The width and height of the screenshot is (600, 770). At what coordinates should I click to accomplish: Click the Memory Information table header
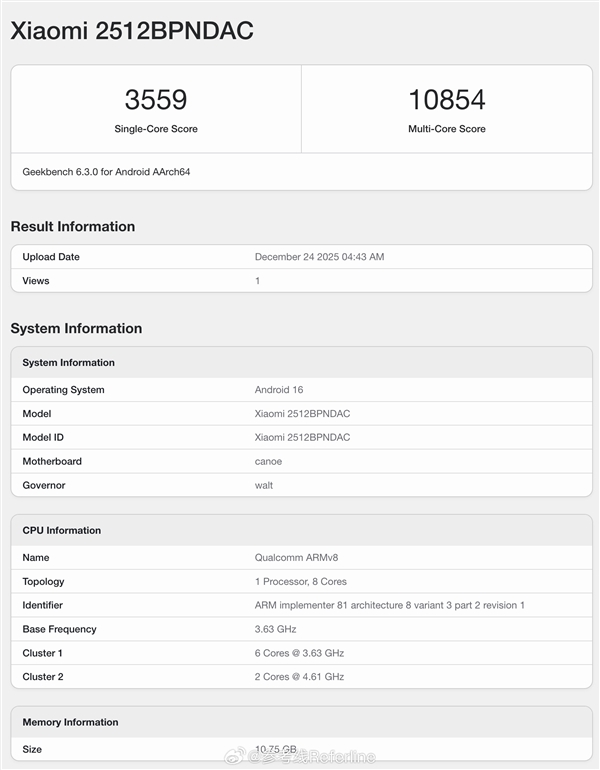pyautogui.click(x=70, y=722)
